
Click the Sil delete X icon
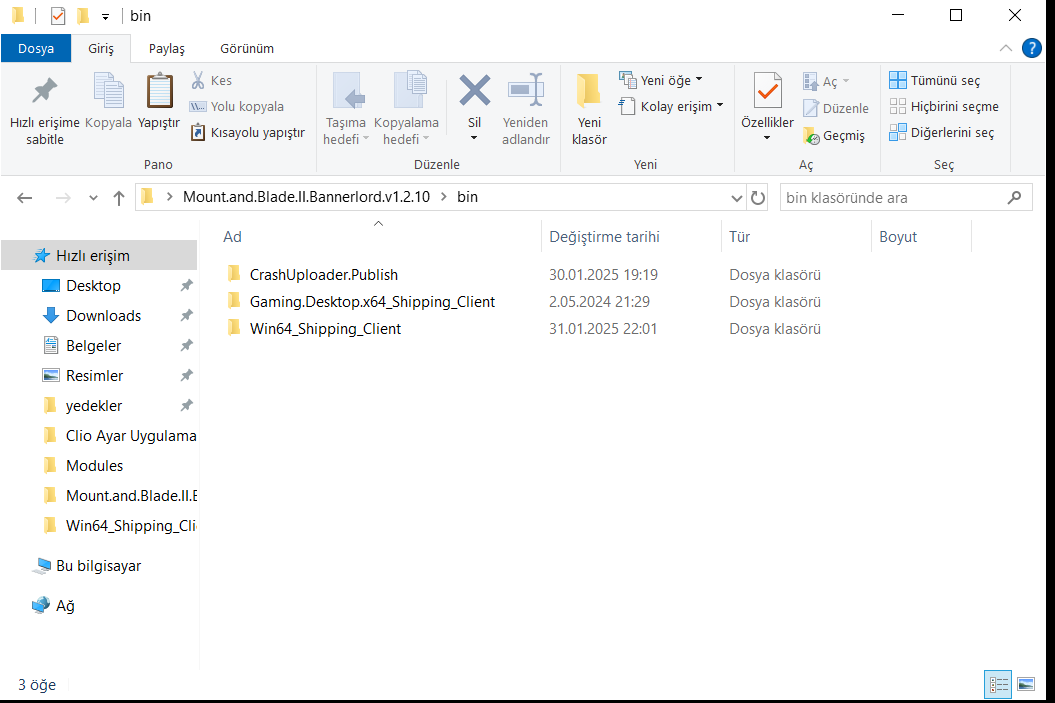tap(474, 91)
